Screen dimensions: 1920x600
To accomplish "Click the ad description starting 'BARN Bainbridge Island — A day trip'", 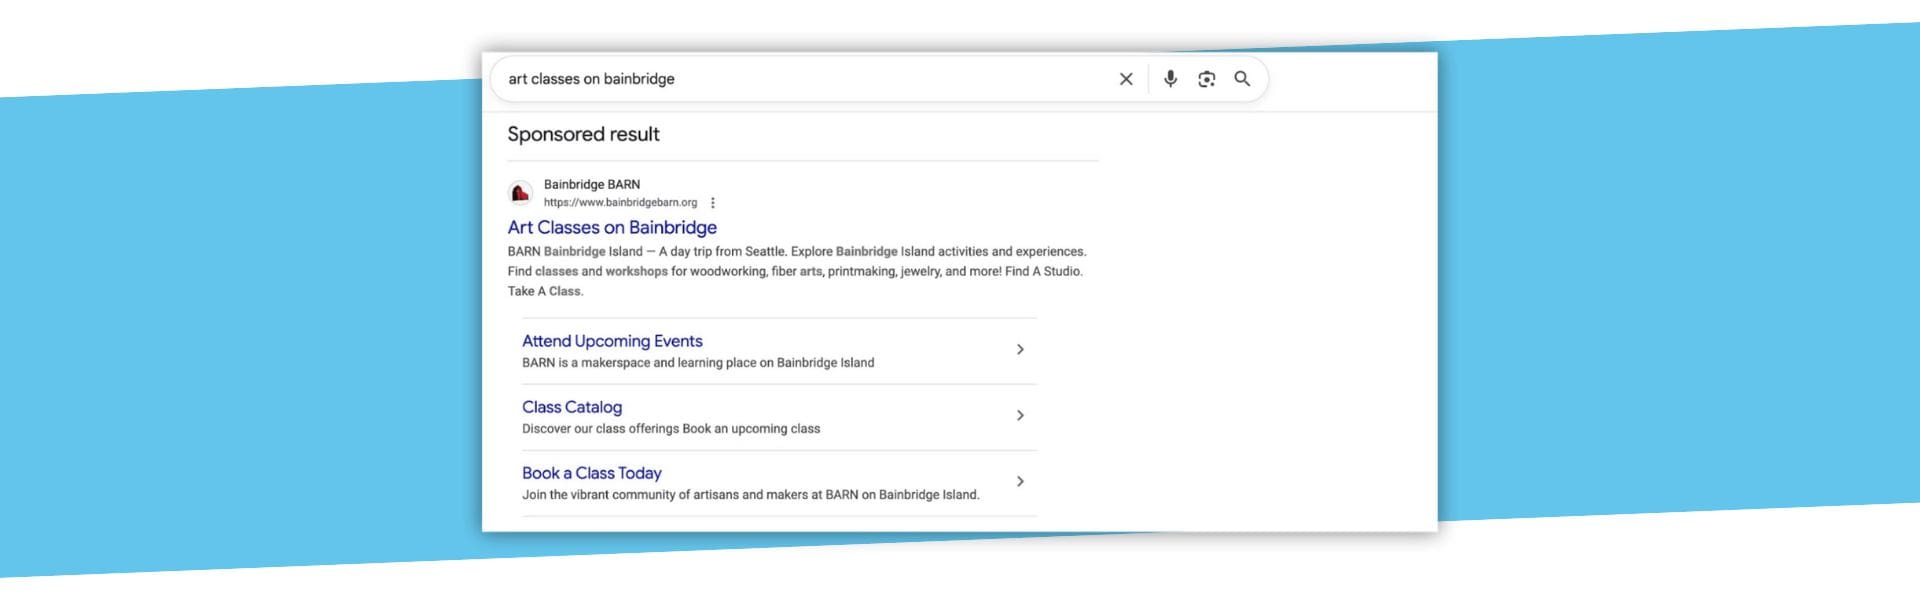I will [x=797, y=271].
